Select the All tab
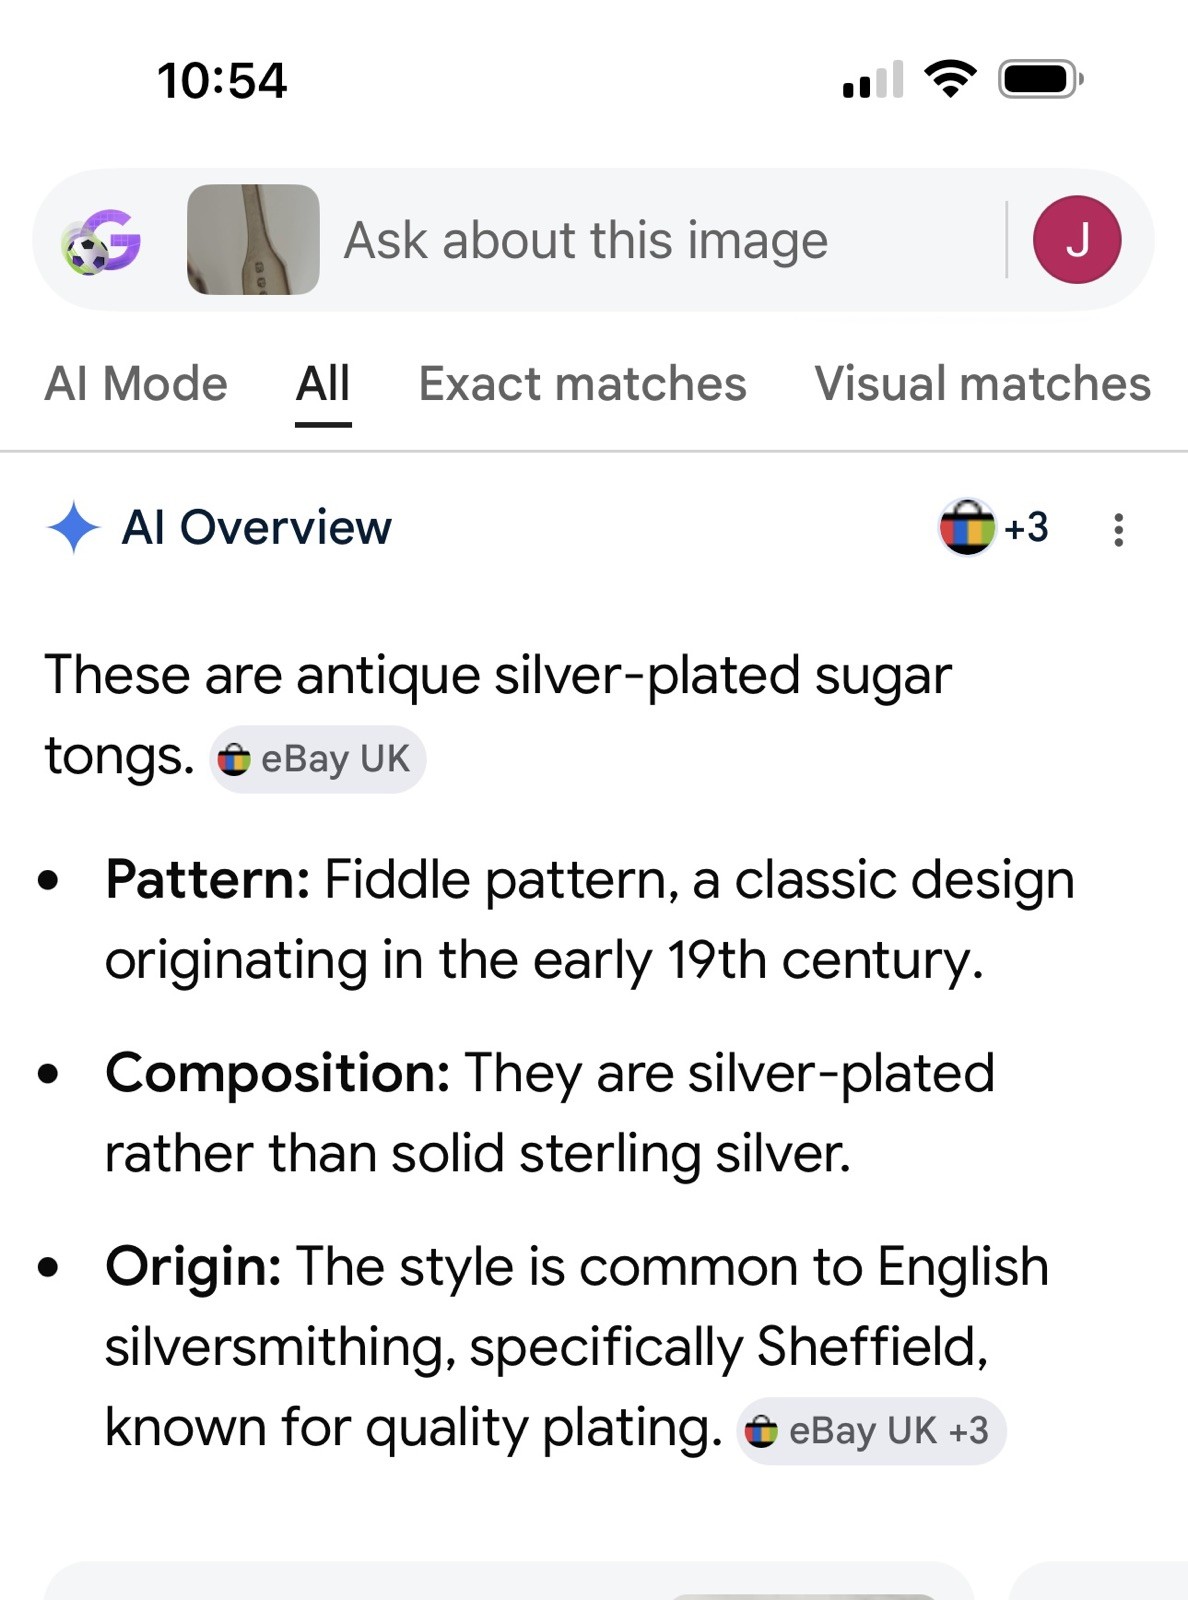Screen dimensions: 1188x1600 coord(323,384)
